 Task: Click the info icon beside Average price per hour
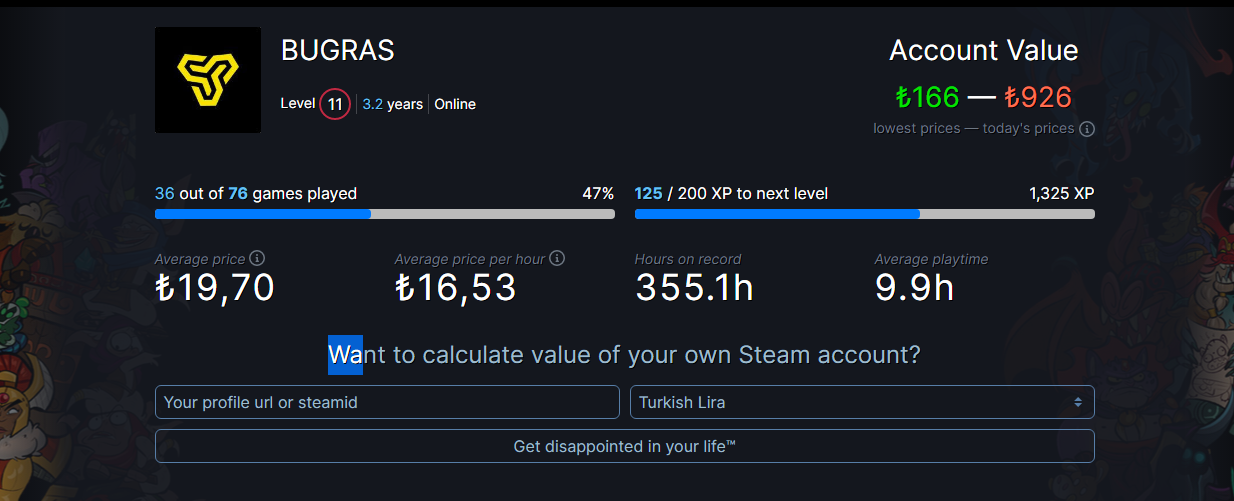(x=557, y=258)
